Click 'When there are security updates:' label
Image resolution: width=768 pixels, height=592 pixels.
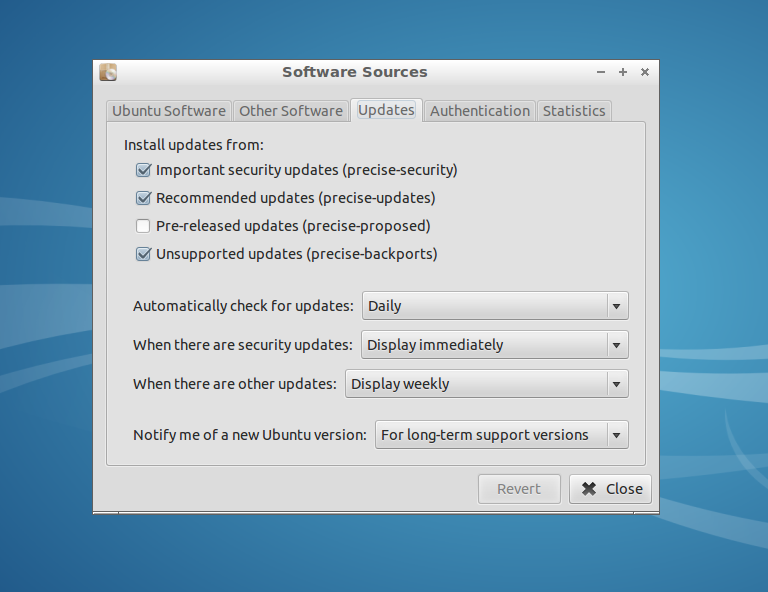point(243,345)
